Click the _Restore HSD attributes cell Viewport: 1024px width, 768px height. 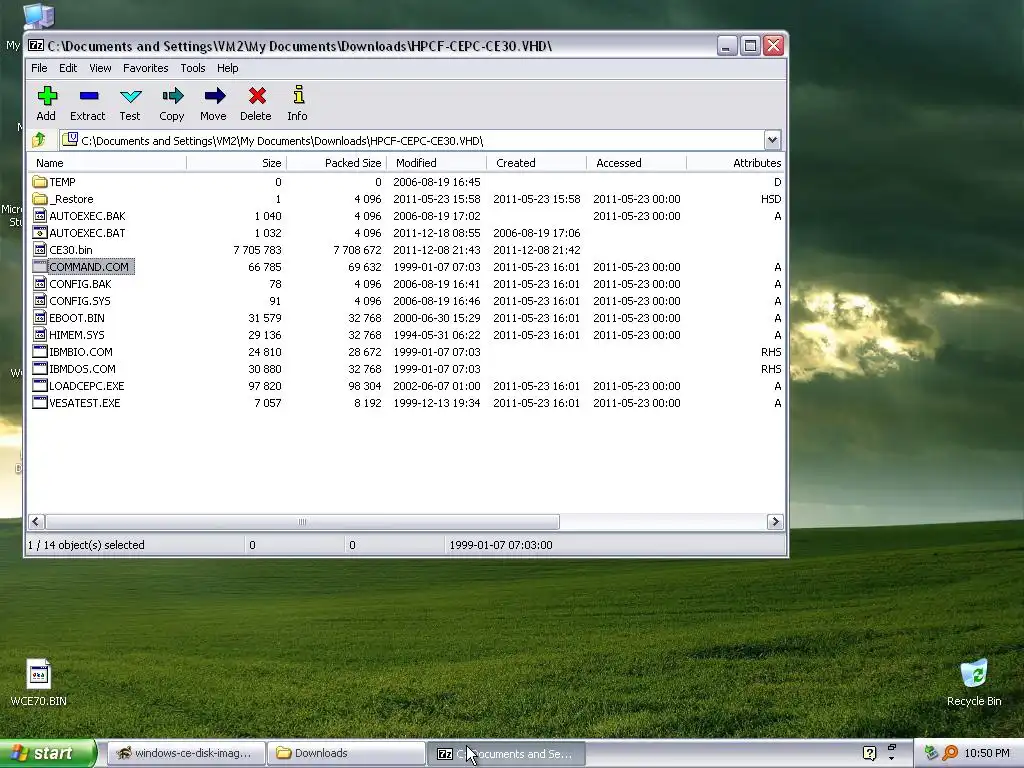[771, 199]
